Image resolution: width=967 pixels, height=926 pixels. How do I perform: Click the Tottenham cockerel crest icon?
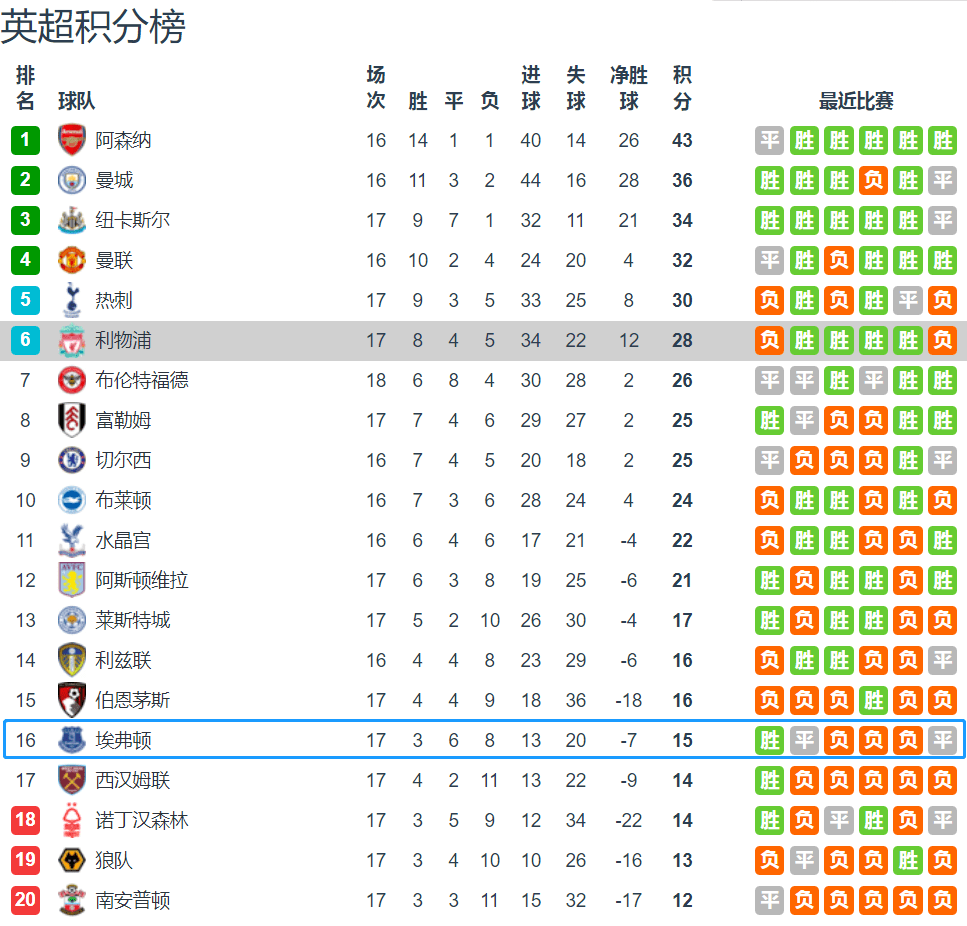[72, 300]
